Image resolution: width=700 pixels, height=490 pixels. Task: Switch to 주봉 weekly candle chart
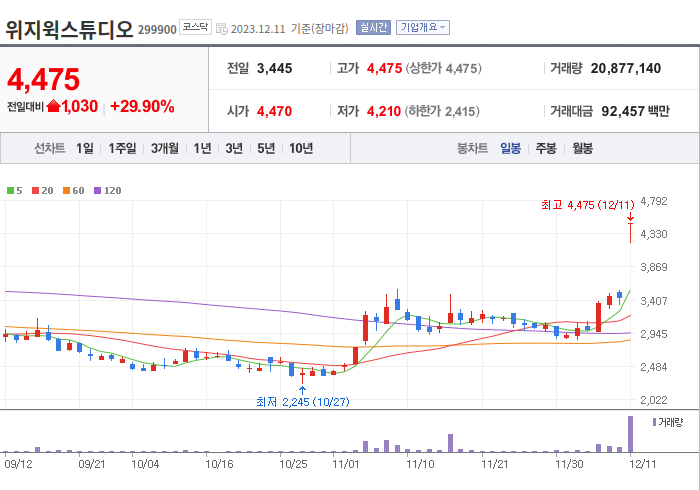546,148
